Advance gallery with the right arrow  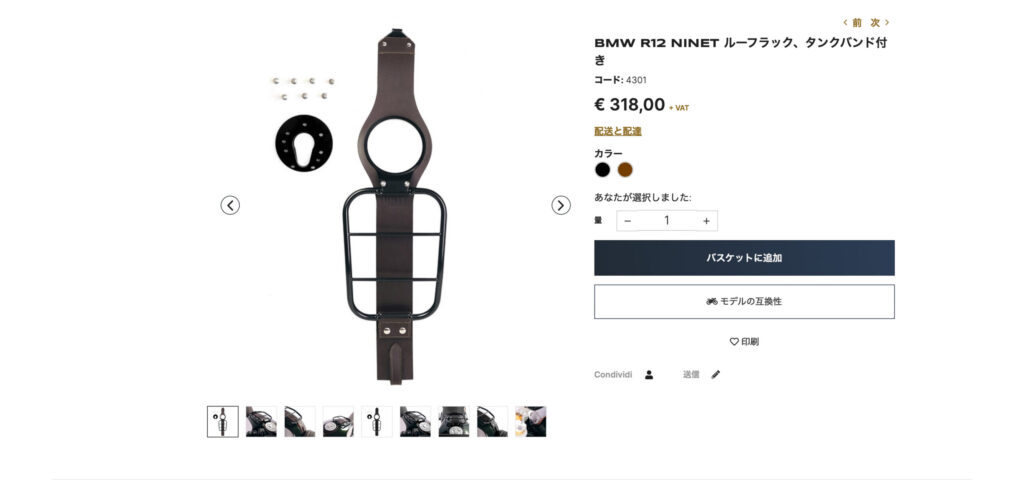pyautogui.click(x=560, y=205)
